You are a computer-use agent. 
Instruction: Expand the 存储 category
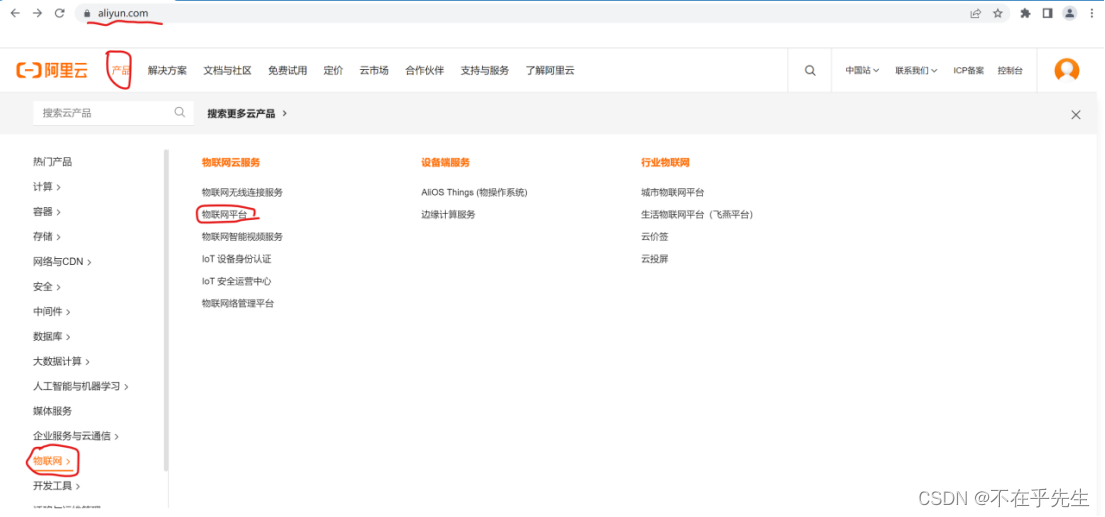coord(47,237)
